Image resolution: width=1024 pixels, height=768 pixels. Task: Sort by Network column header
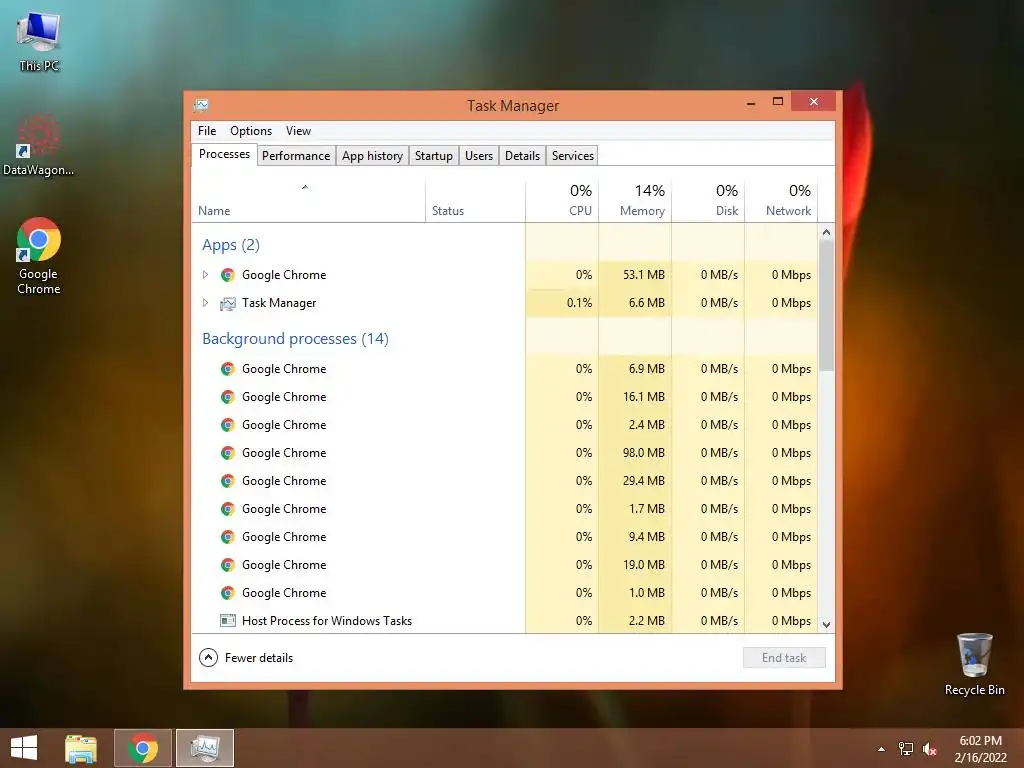click(x=782, y=201)
